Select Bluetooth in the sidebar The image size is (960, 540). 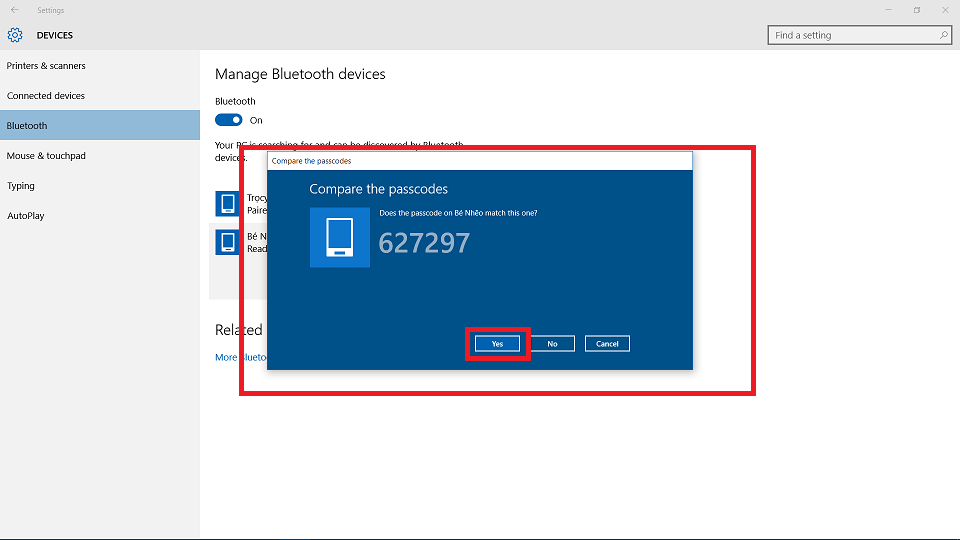[100, 126]
